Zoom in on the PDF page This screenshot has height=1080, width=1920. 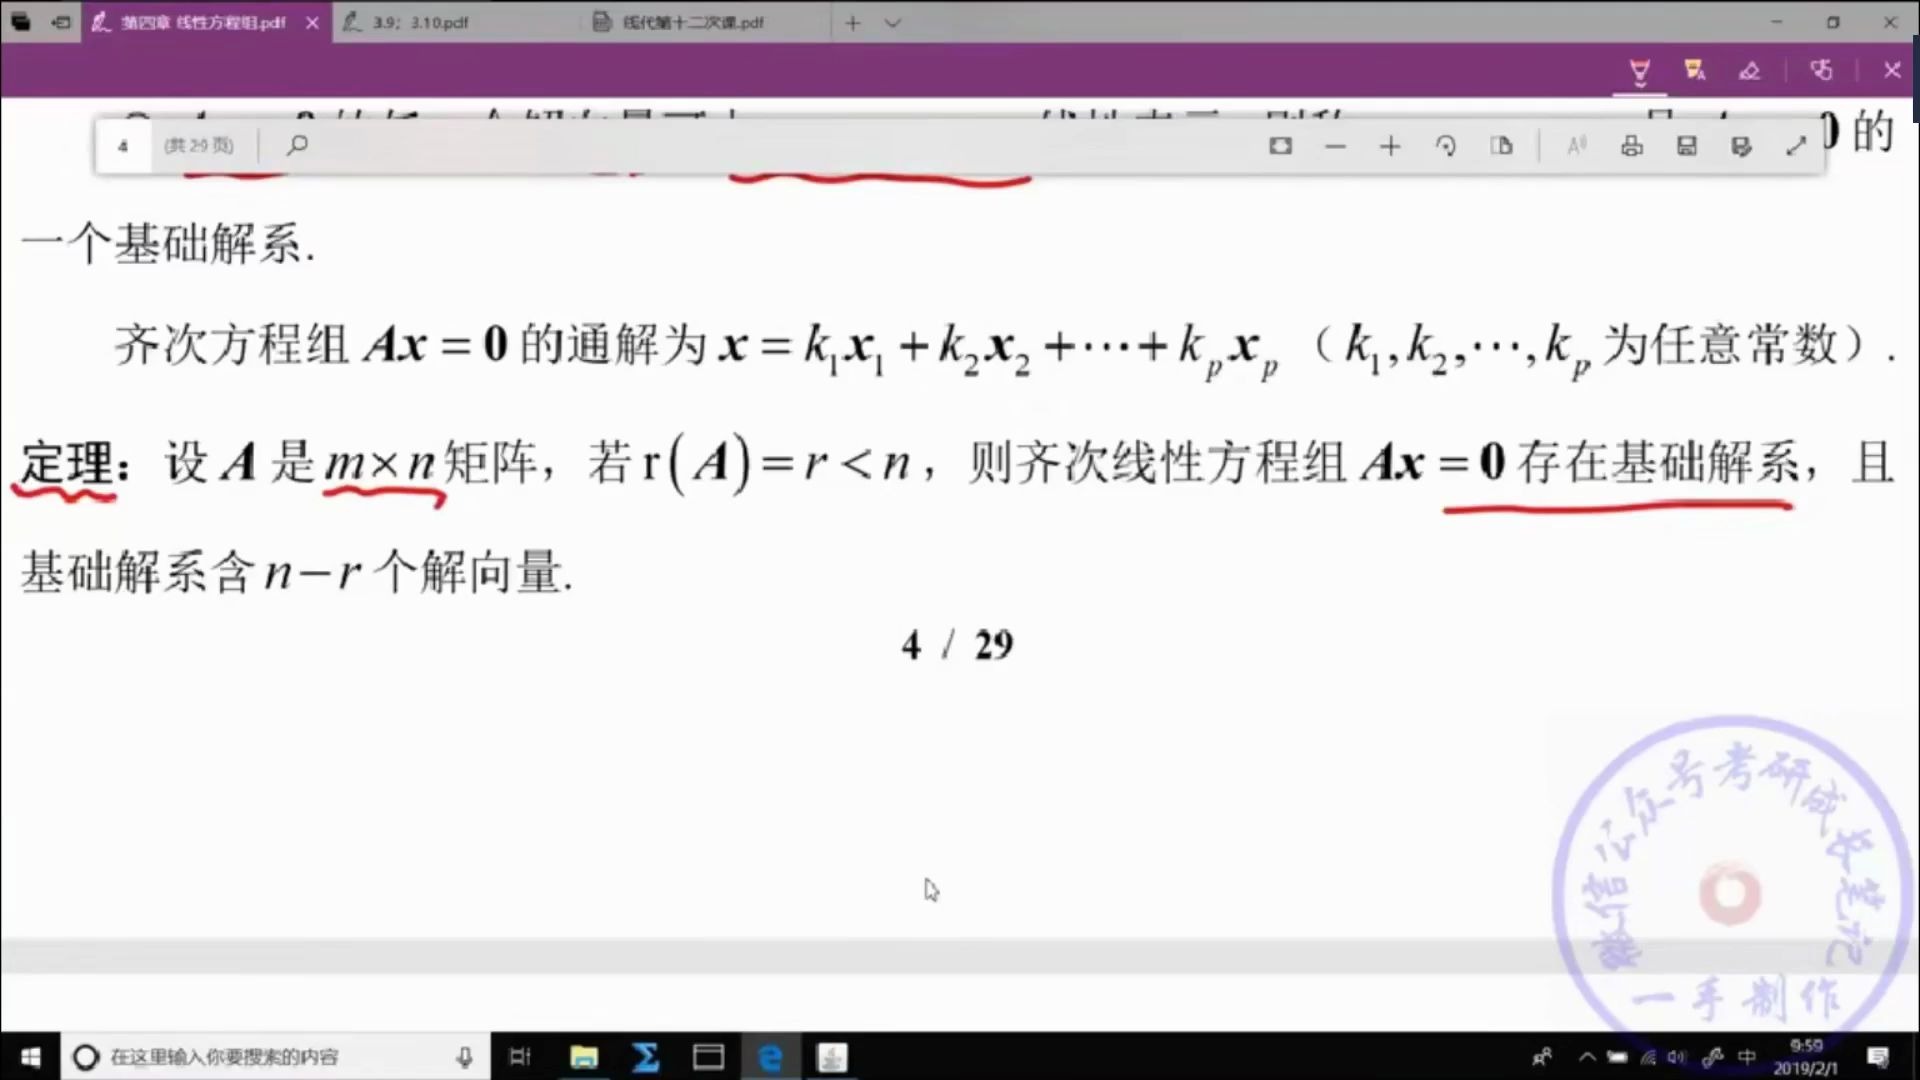(1390, 146)
